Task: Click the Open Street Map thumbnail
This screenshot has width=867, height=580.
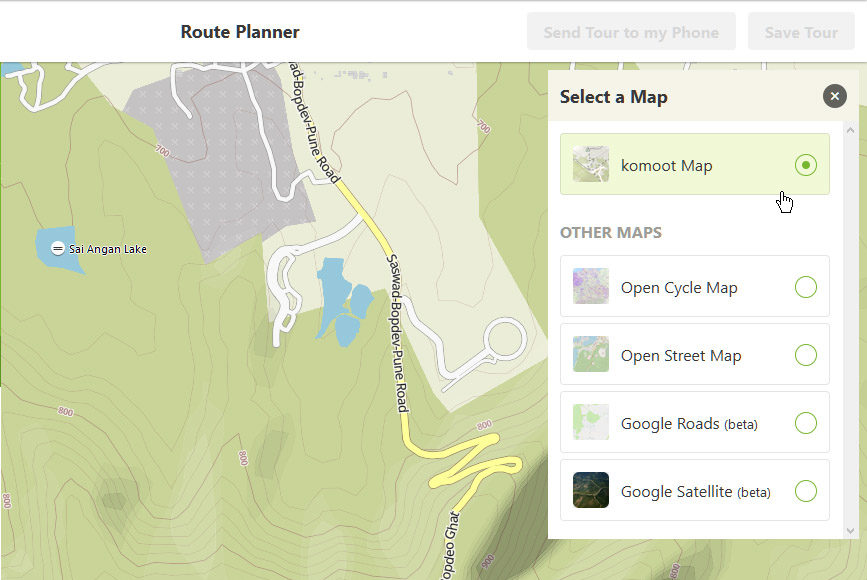Action: (591, 355)
